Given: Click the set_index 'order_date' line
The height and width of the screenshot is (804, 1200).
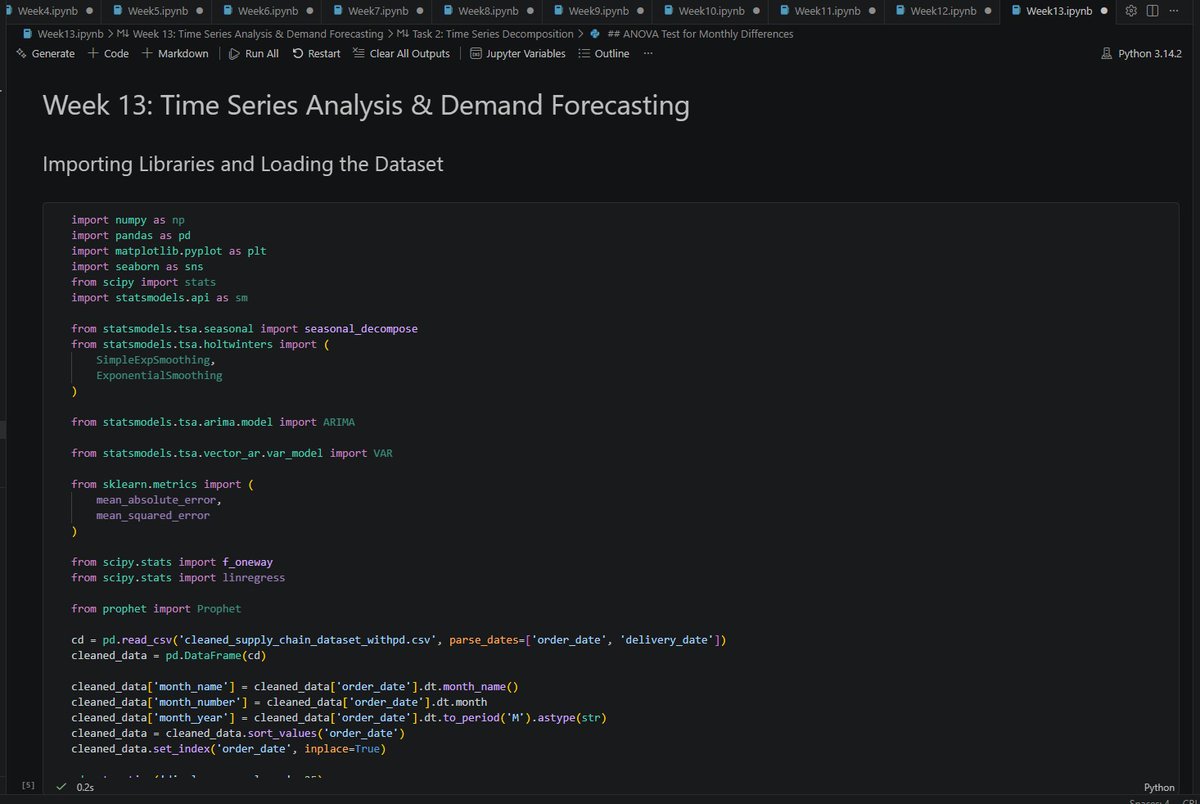Looking at the screenshot, I should 228,748.
